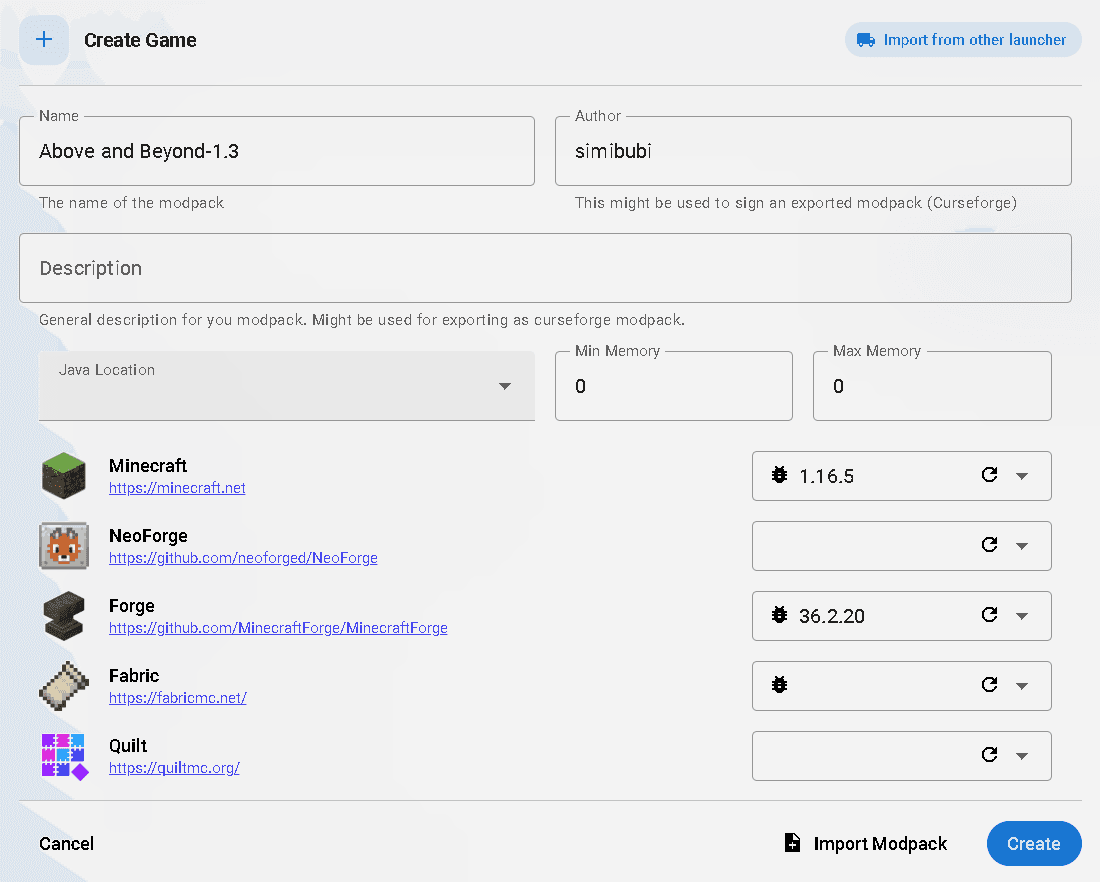1100x882 pixels.
Task: Click the bug icon next to 36.2.20
Action: (779, 615)
